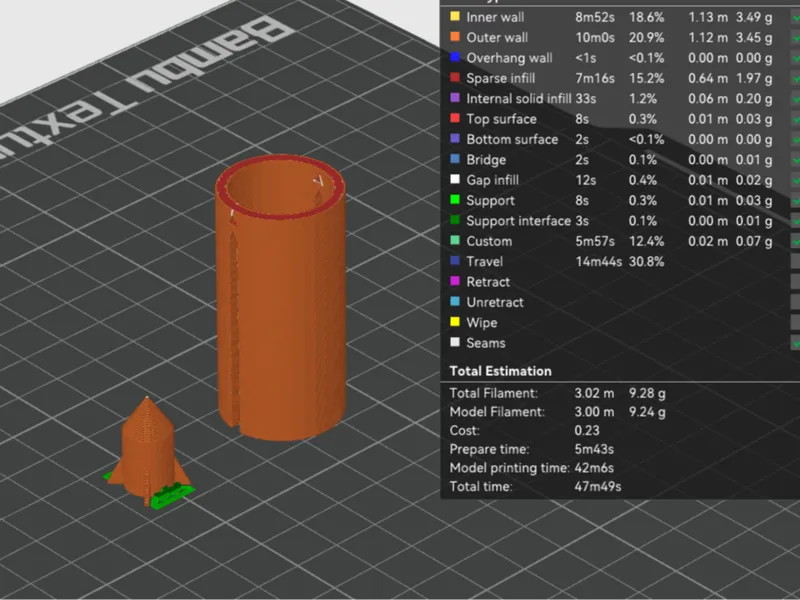The height and width of the screenshot is (600, 800).
Task: Select the small rocket model on the plate
Action: (147, 449)
